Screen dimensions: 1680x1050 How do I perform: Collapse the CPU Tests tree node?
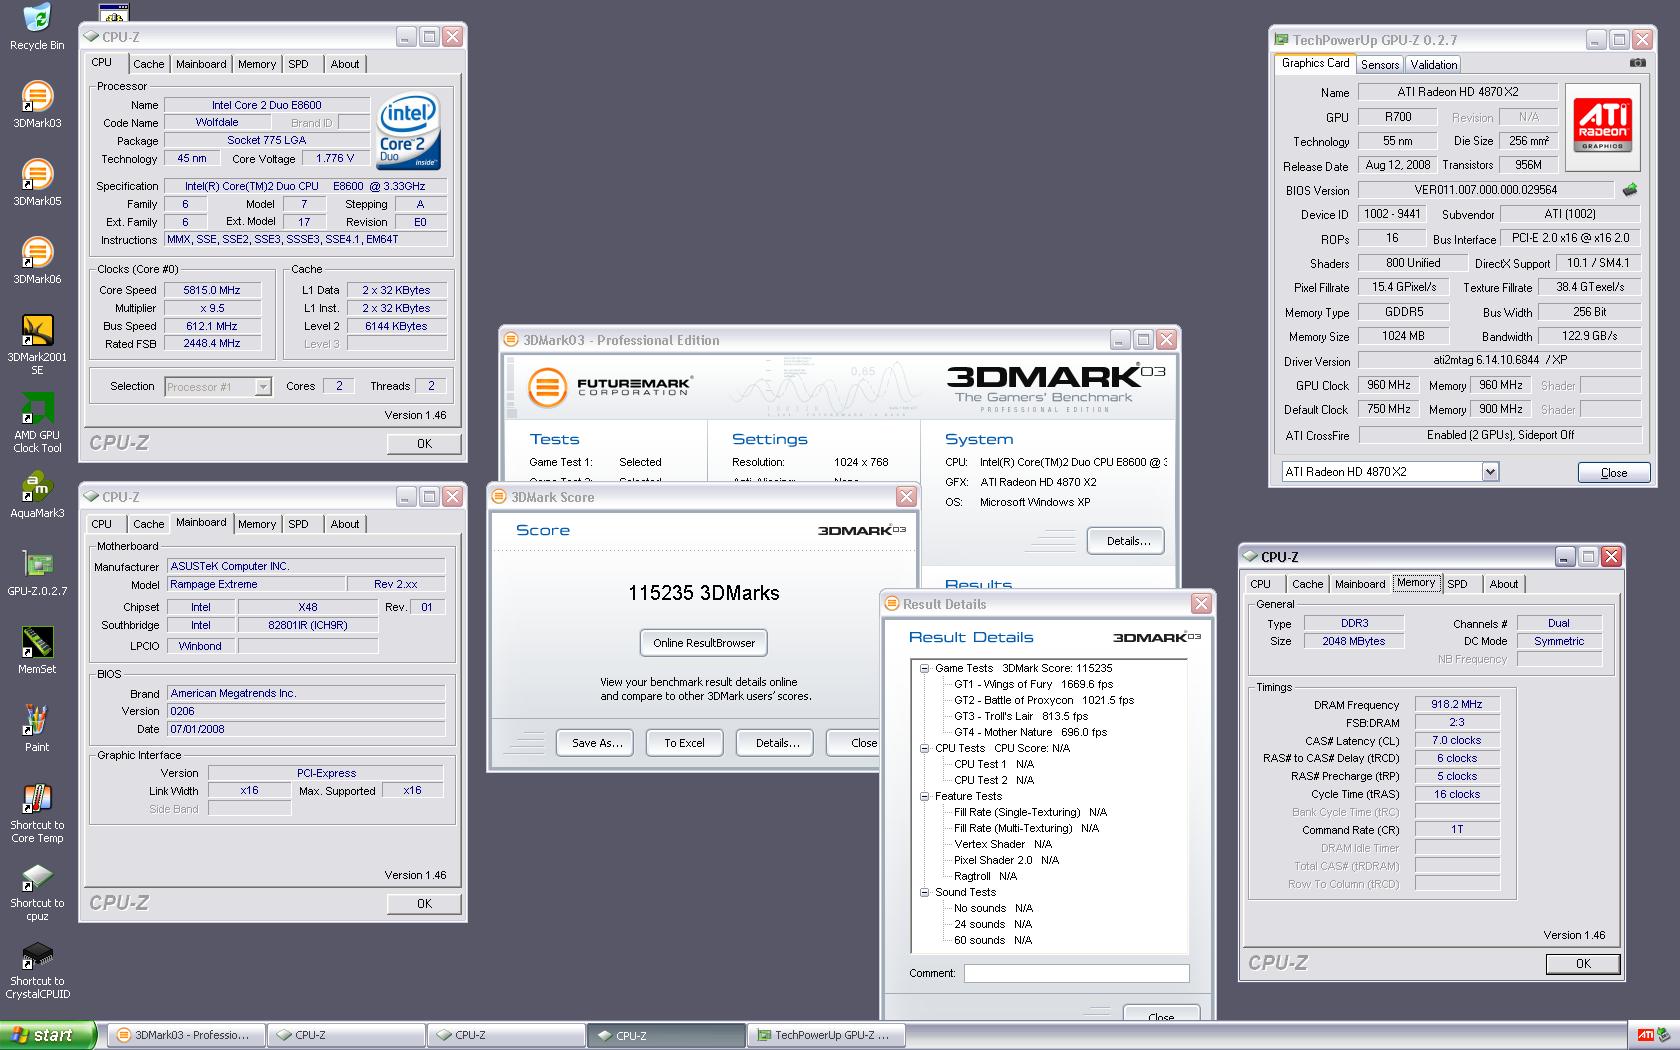(x=925, y=748)
